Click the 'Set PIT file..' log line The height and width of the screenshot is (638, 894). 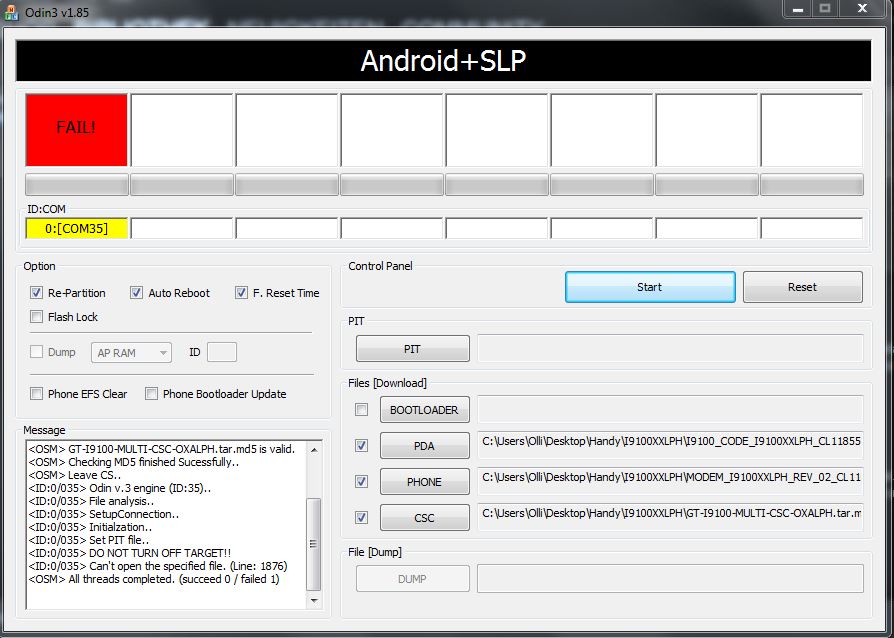tap(89, 540)
